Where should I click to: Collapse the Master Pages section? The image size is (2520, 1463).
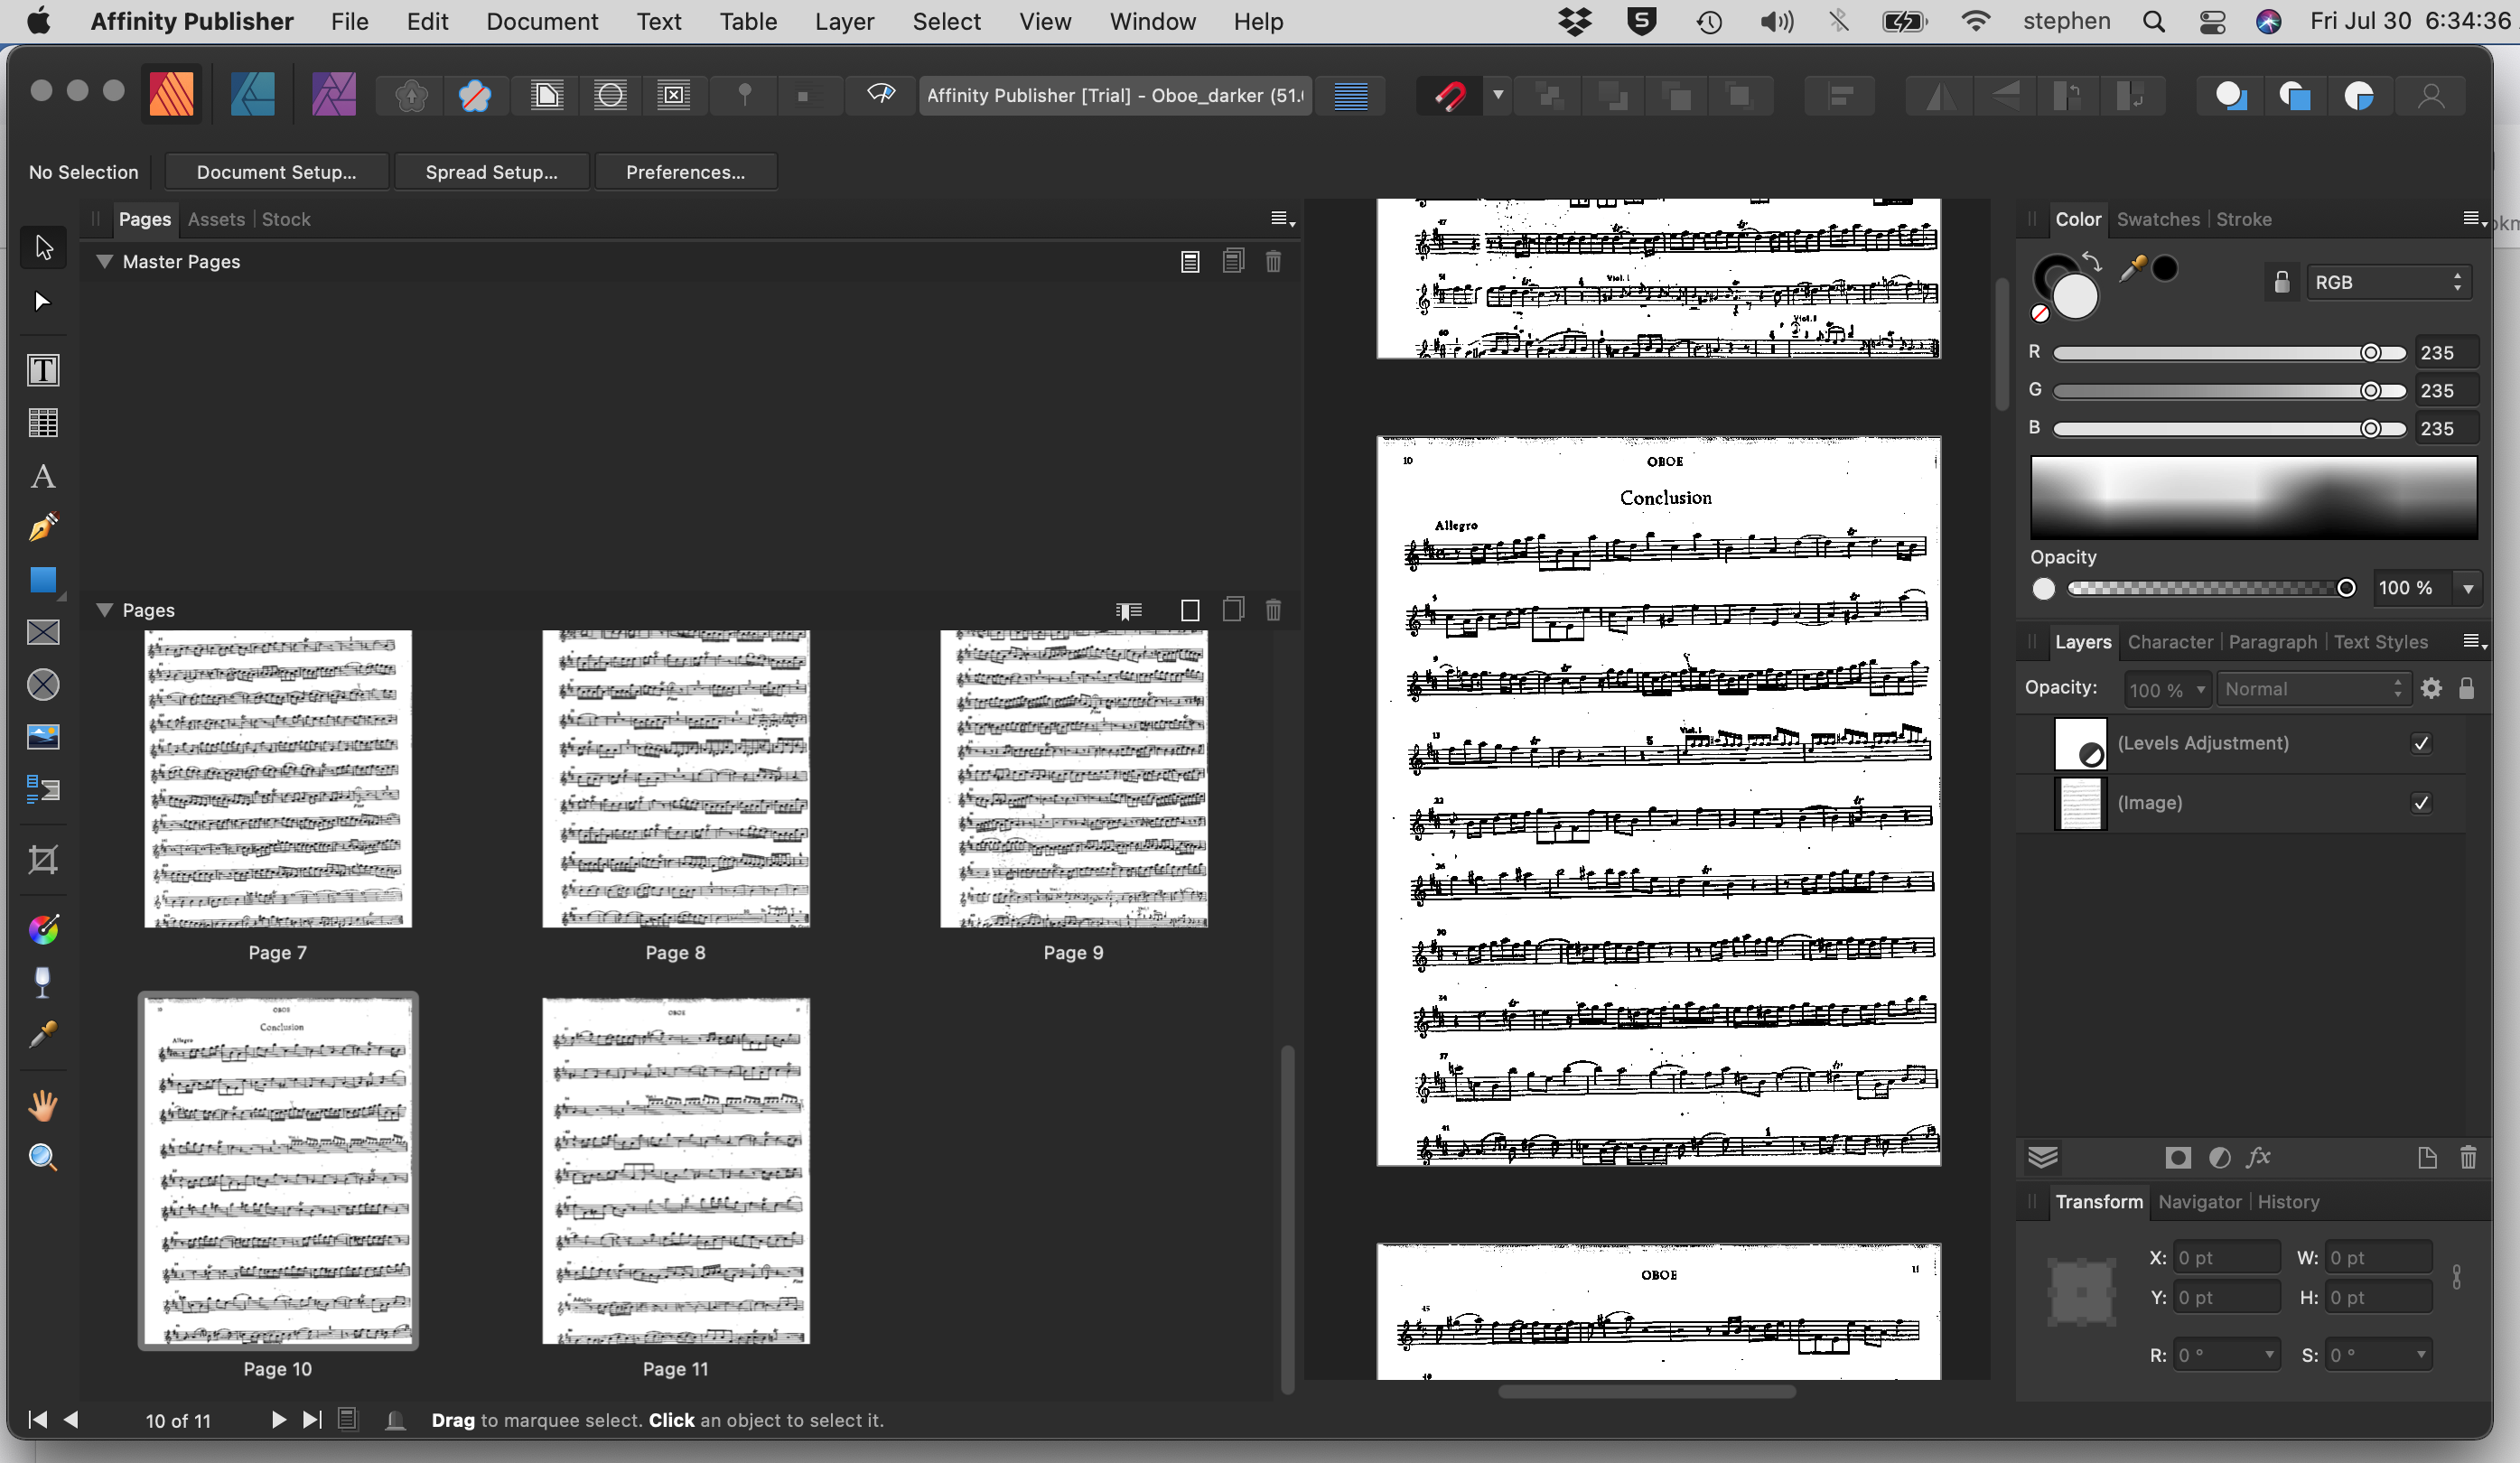coord(104,261)
